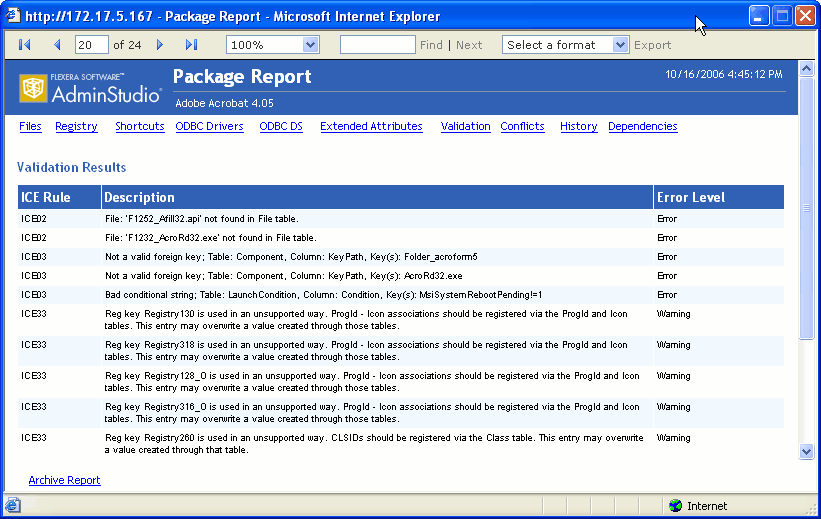Click the Archive Report link
This screenshot has height=519, width=821.
click(x=64, y=480)
